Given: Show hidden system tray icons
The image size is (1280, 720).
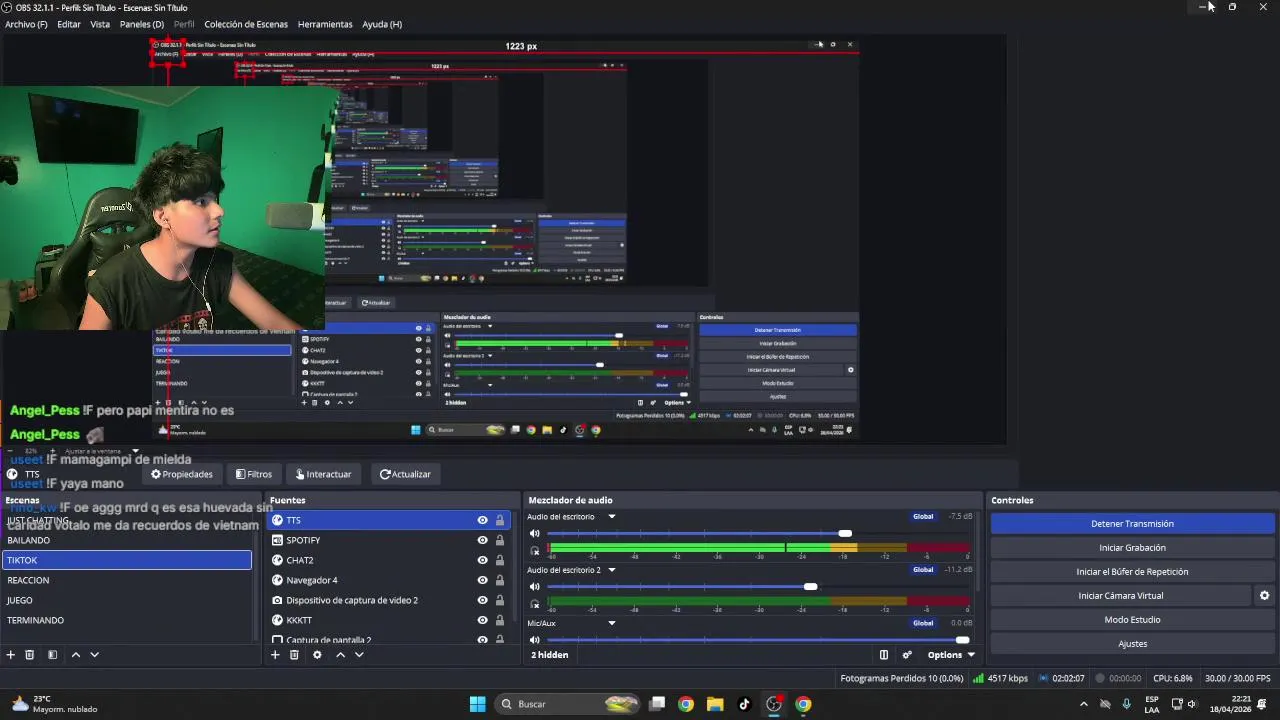Looking at the screenshot, I should tap(1083, 704).
